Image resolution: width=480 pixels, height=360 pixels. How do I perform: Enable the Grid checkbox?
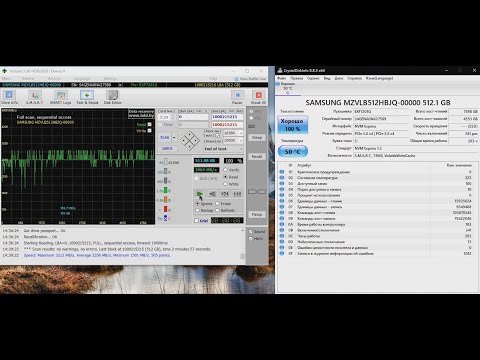point(197,221)
